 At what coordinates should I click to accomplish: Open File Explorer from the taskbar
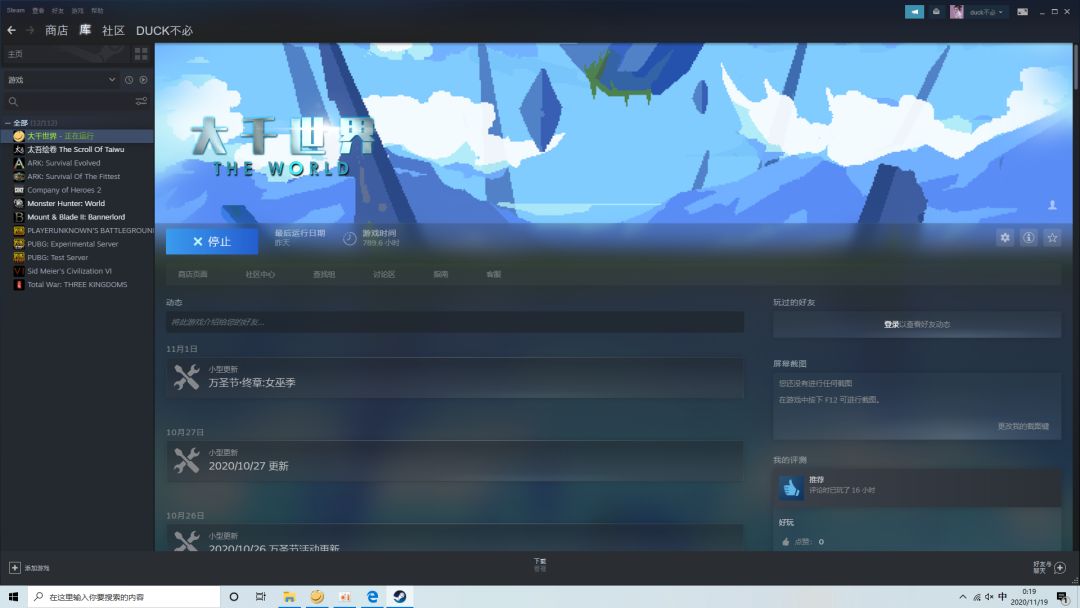[289, 596]
